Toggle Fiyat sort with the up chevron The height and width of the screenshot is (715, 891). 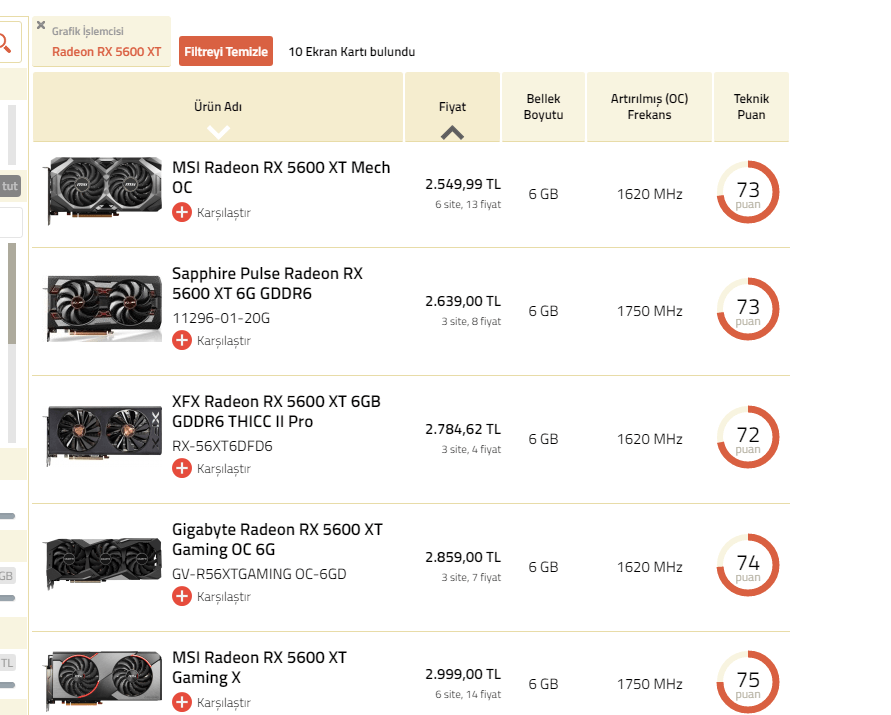point(452,131)
